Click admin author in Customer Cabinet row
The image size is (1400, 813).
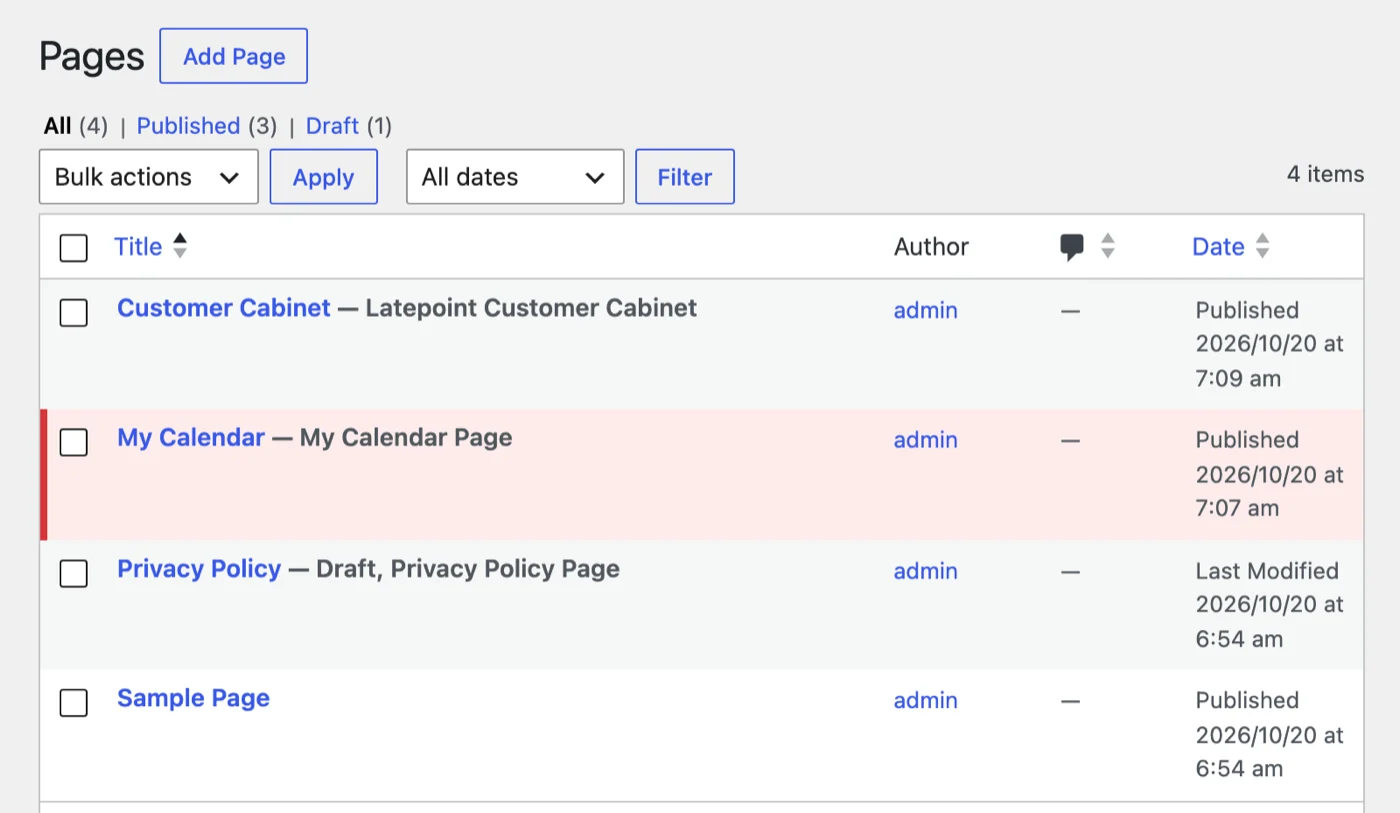click(x=925, y=310)
